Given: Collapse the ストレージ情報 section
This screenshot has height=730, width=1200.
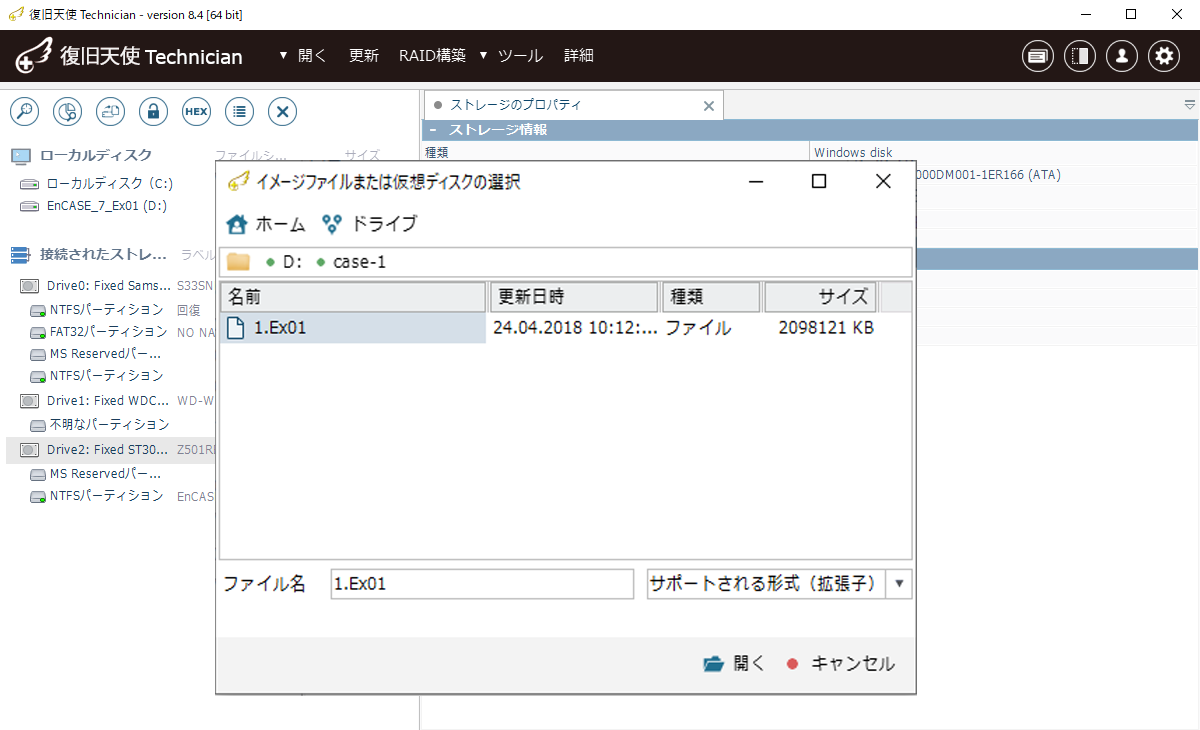Looking at the screenshot, I should (x=433, y=130).
